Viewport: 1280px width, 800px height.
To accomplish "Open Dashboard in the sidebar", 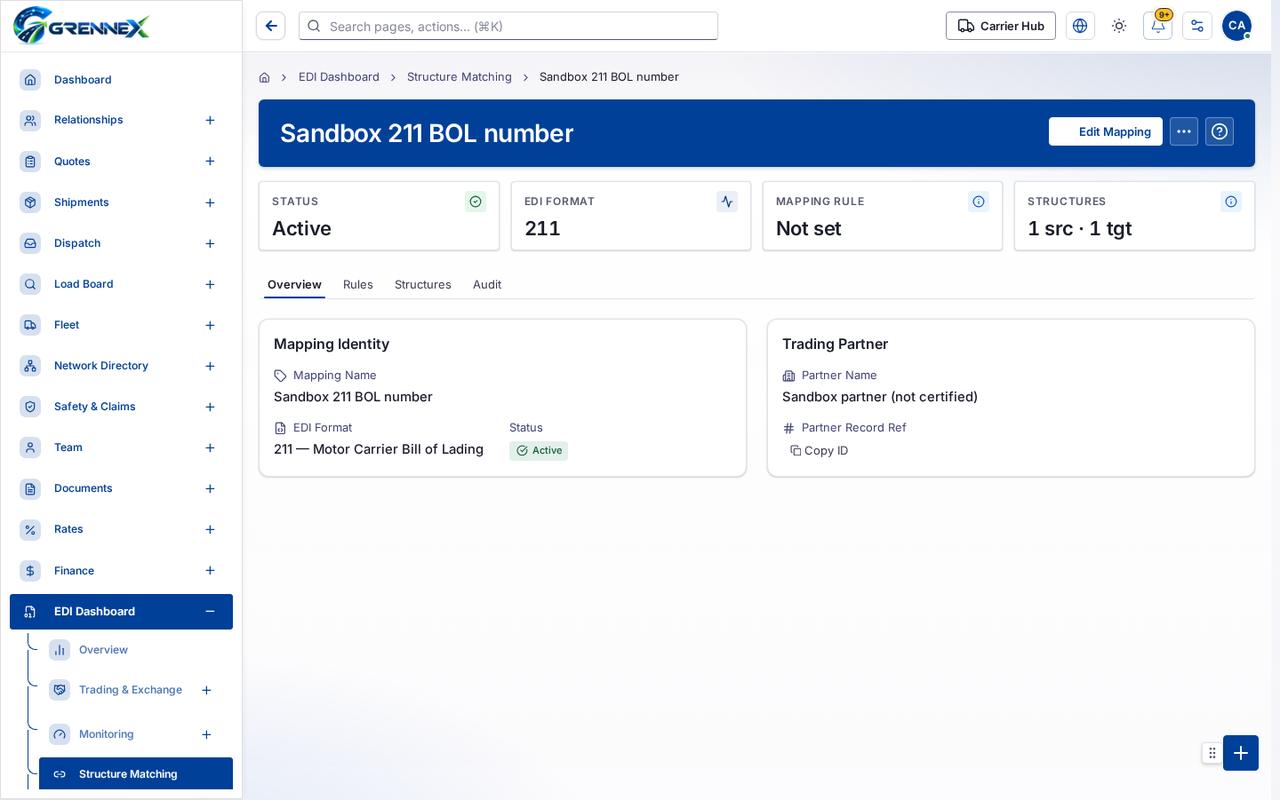I will point(121,80).
